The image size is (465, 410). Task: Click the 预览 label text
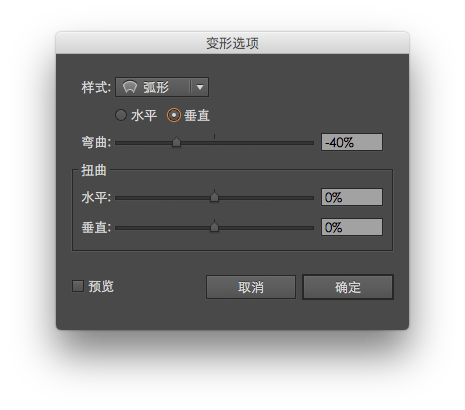pos(101,286)
